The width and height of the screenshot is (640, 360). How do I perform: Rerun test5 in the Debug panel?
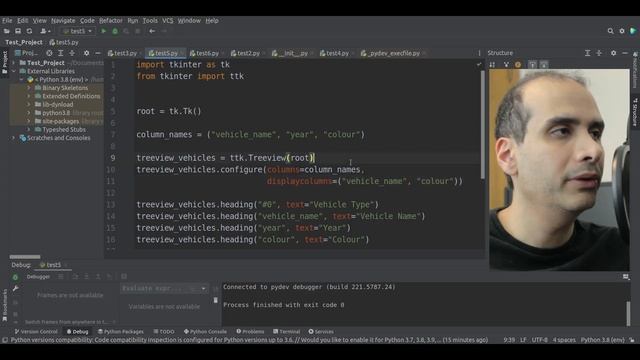[15, 277]
